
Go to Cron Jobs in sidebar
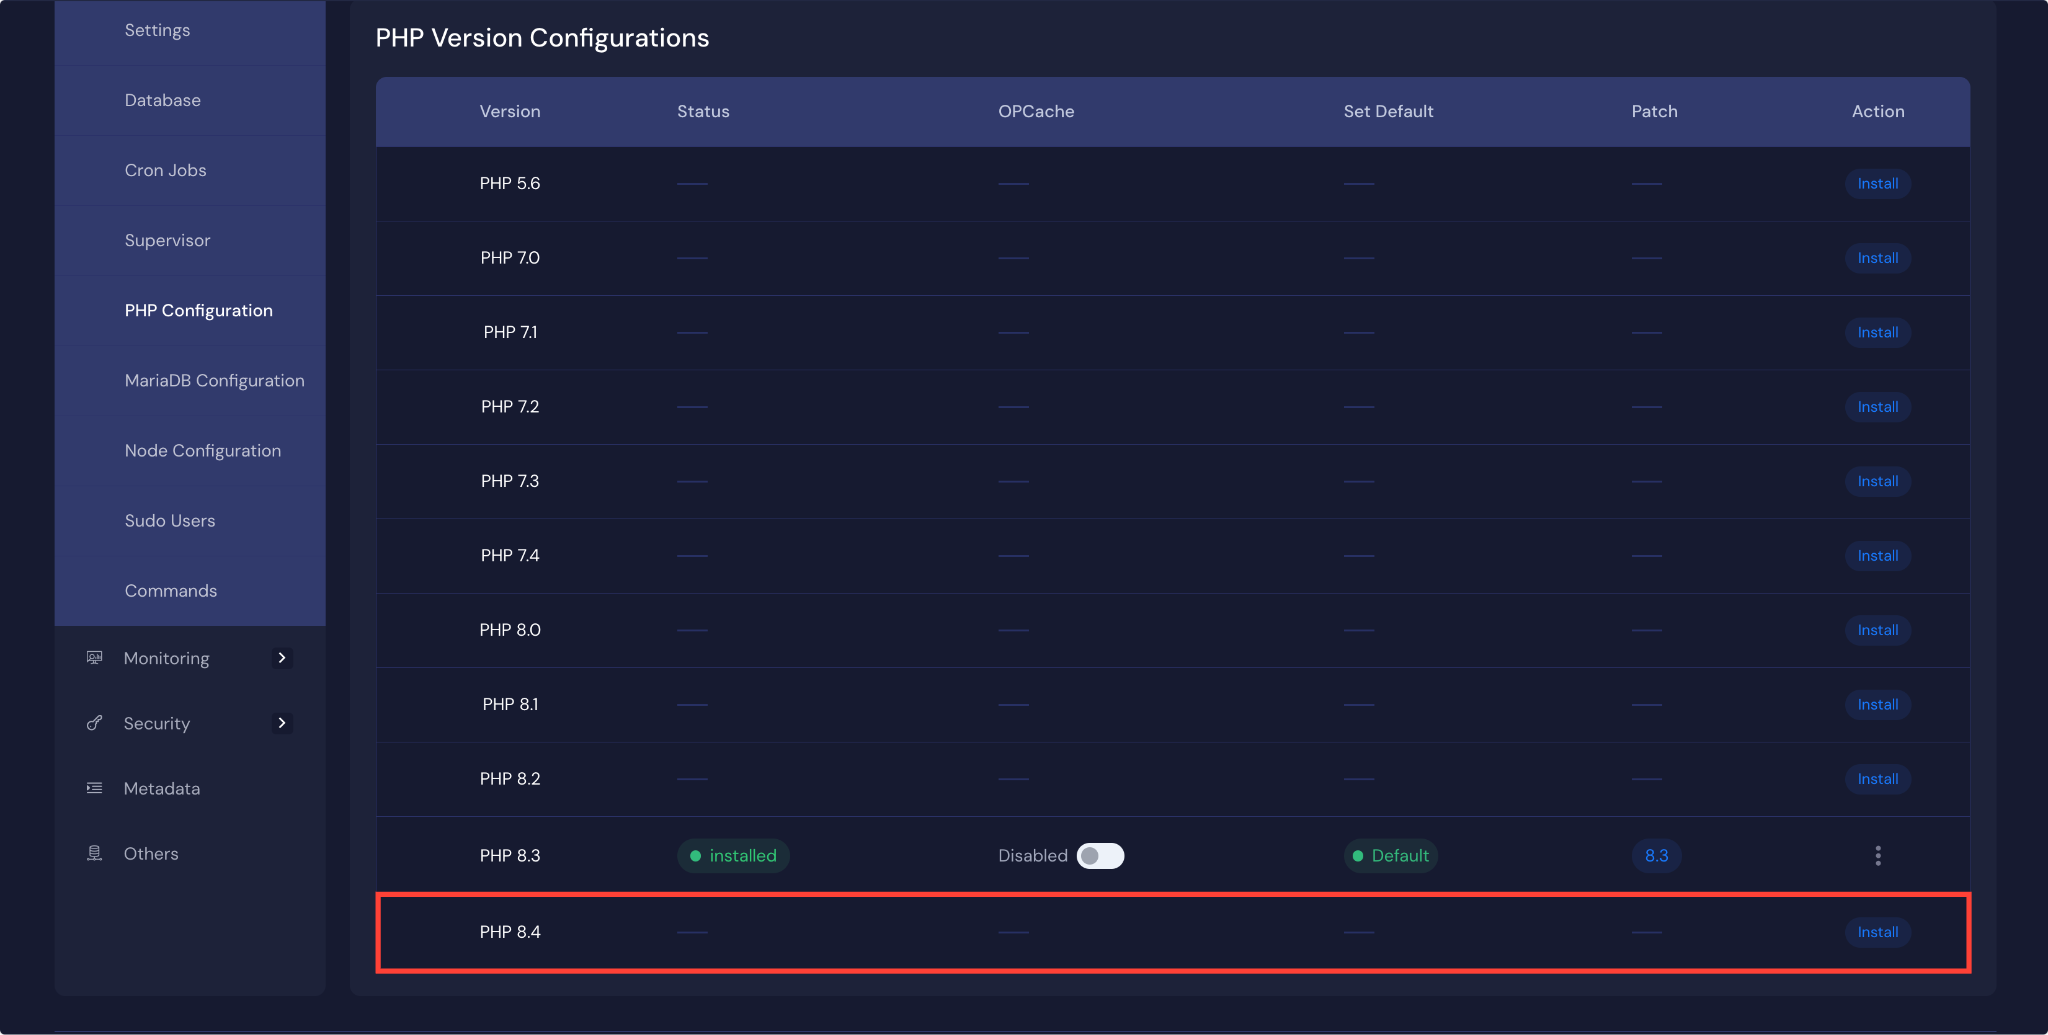[165, 170]
